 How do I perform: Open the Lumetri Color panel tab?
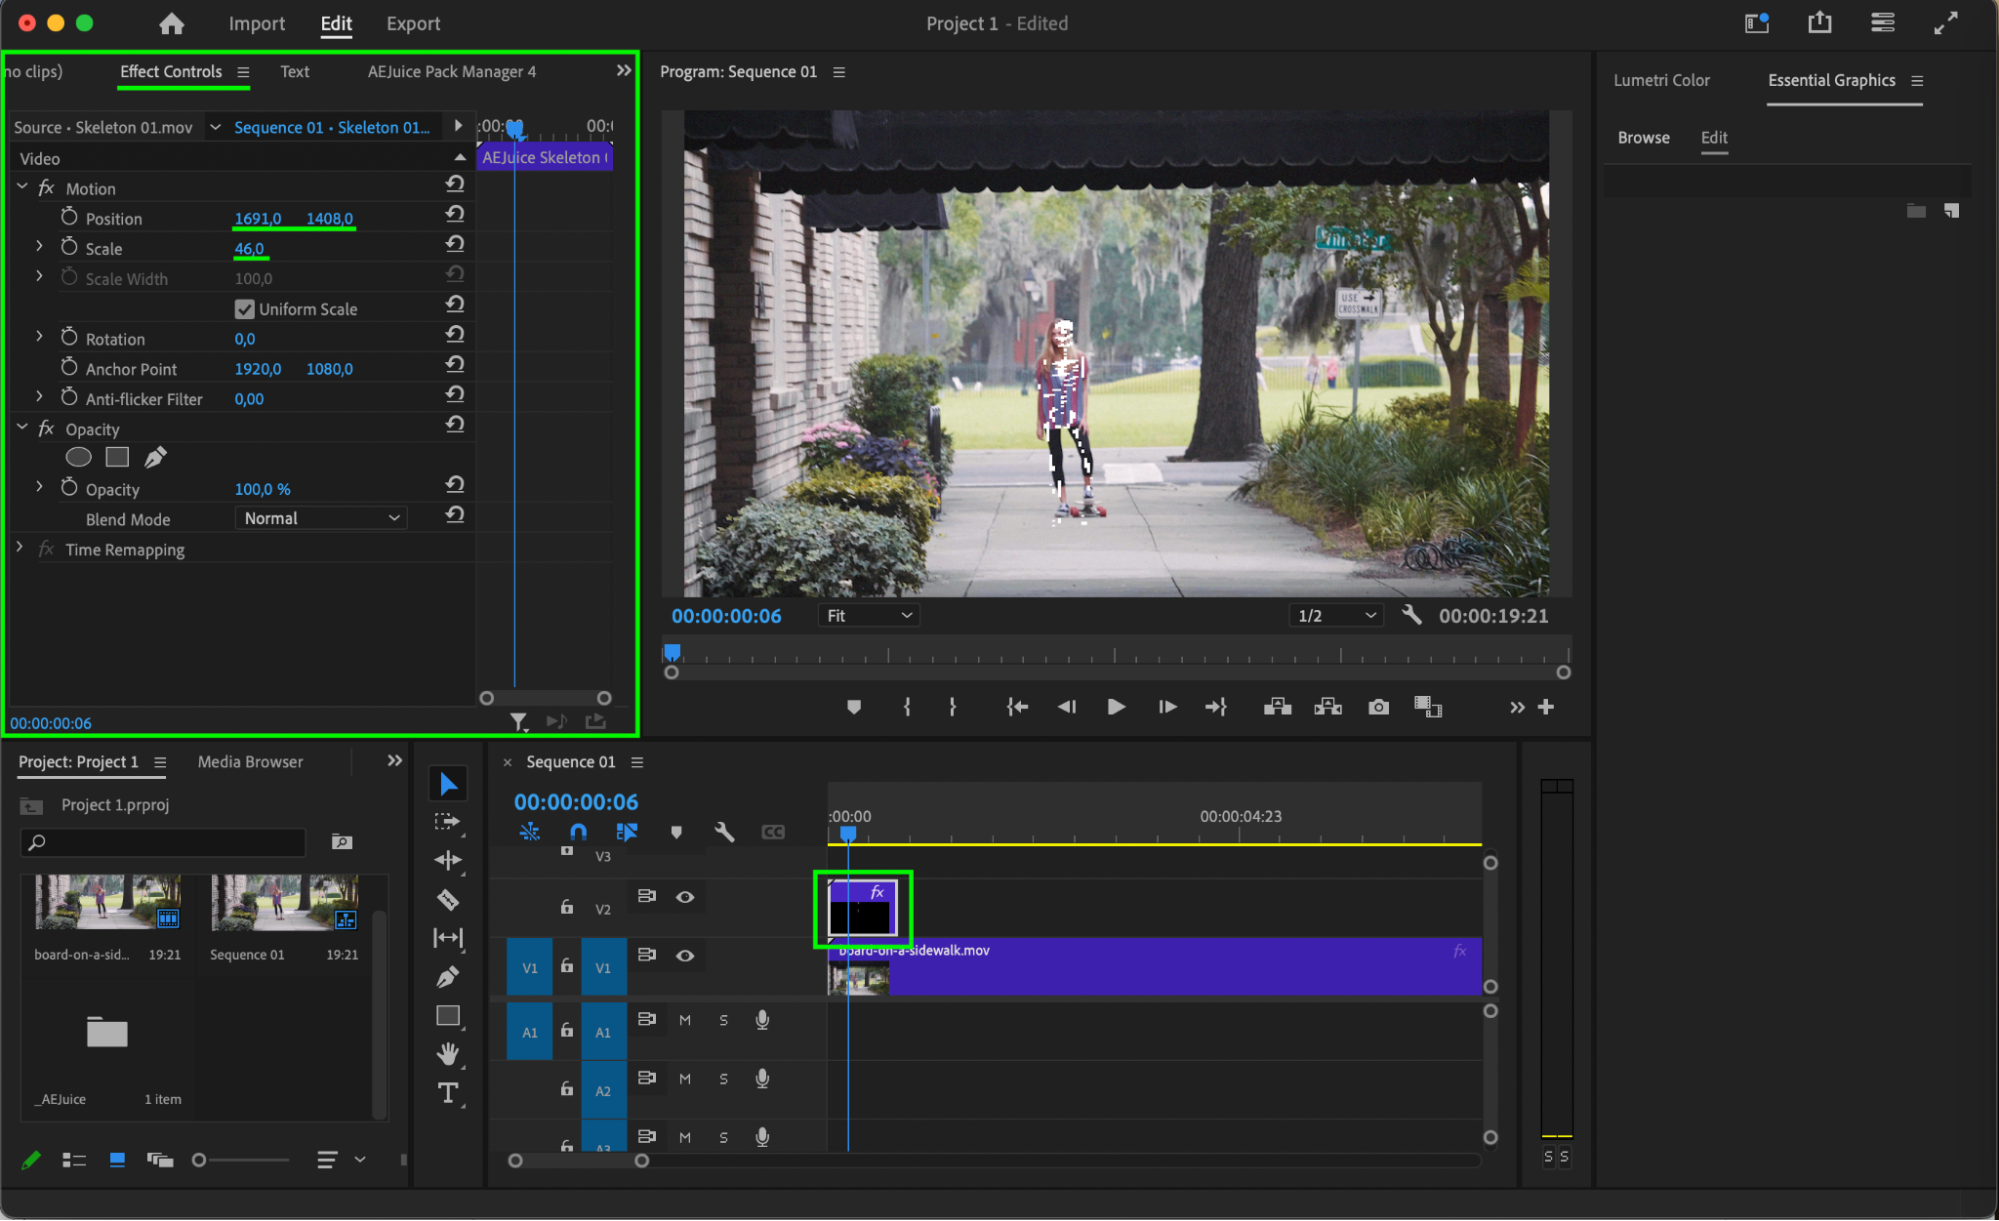pos(1661,80)
